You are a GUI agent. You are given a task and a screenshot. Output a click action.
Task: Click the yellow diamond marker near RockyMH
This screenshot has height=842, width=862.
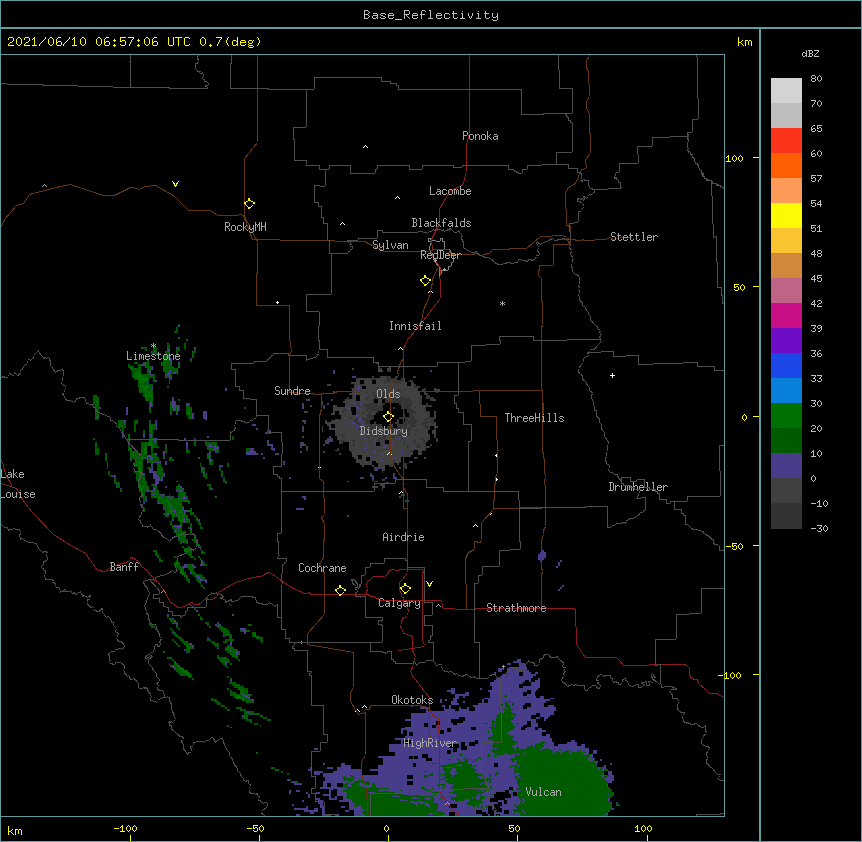point(249,204)
